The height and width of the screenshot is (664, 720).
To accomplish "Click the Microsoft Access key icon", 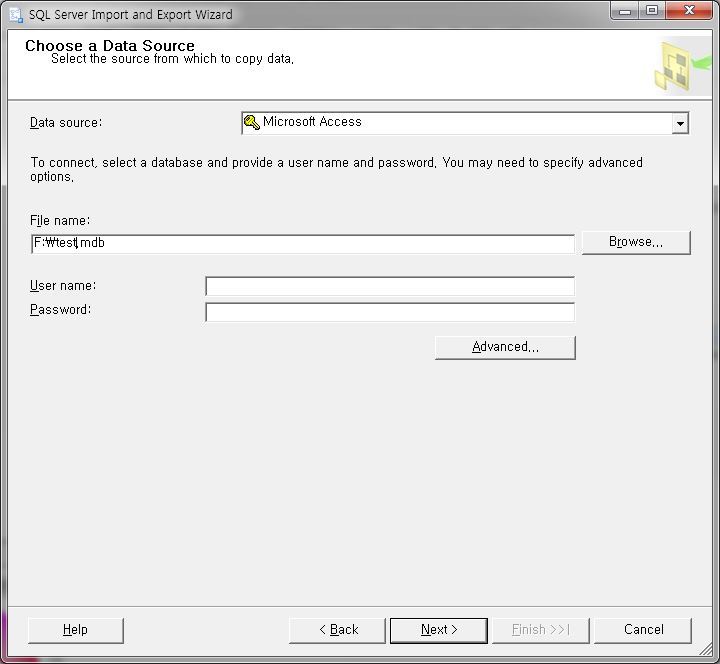I will [252, 122].
